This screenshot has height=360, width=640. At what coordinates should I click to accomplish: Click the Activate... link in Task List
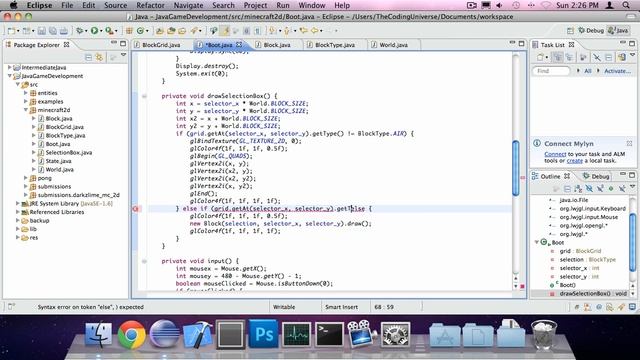617,71
